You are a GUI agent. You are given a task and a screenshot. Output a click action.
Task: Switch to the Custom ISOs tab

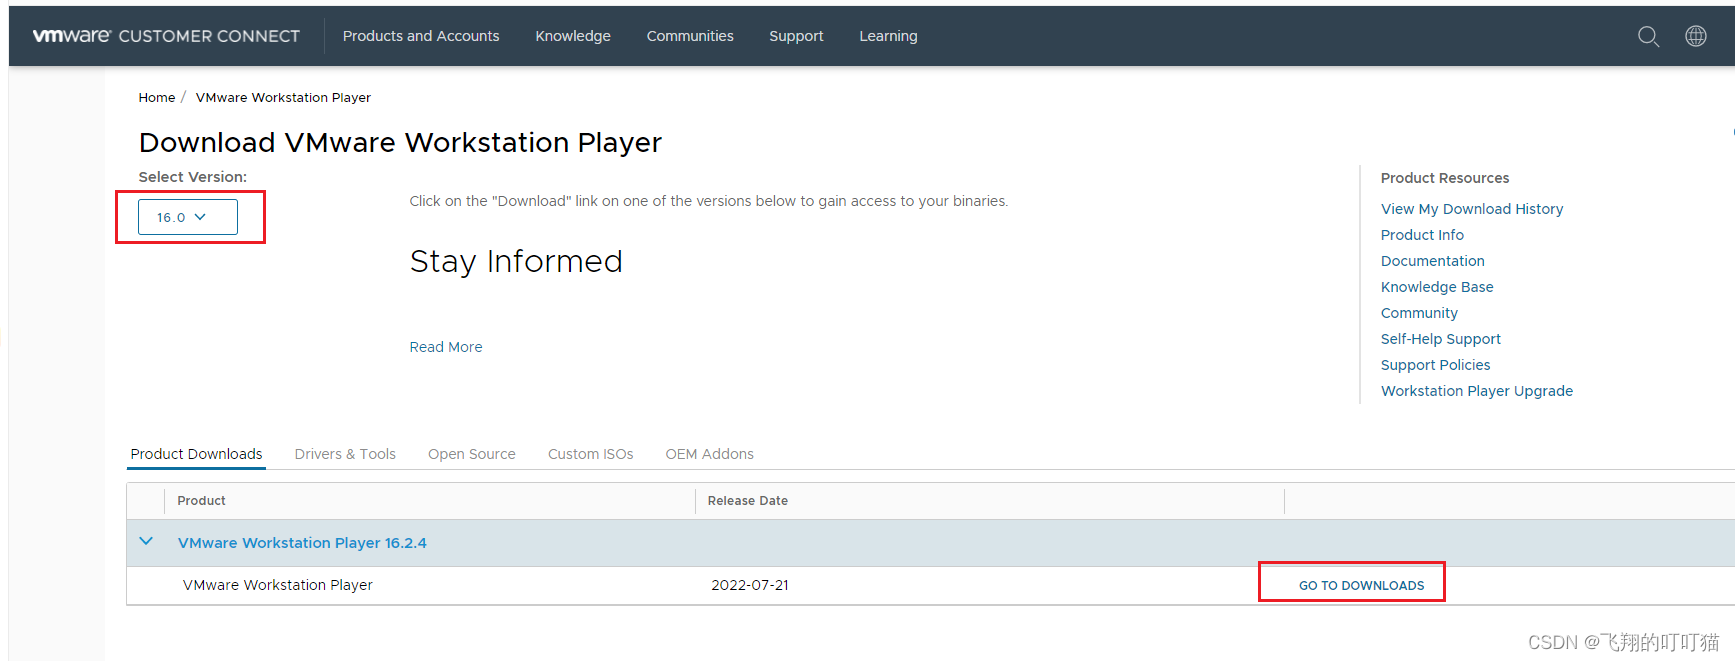(x=591, y=454)
